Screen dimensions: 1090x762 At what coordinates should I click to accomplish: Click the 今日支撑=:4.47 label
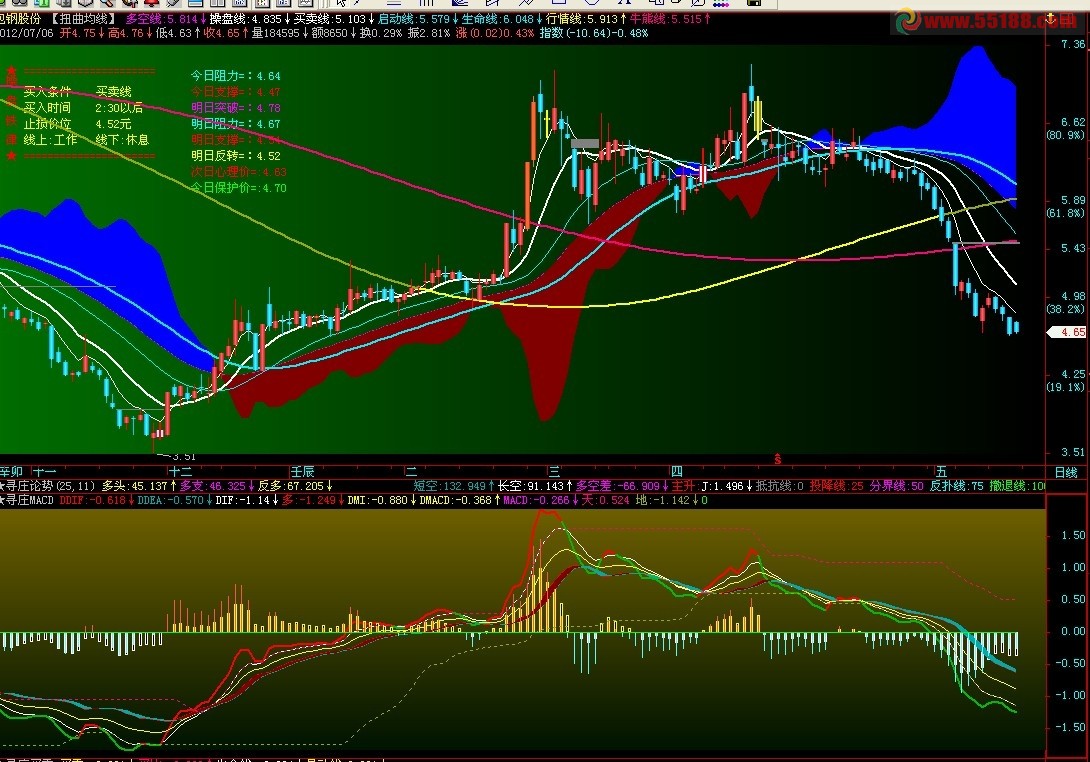pyautogui.click(x=236, y=92)
